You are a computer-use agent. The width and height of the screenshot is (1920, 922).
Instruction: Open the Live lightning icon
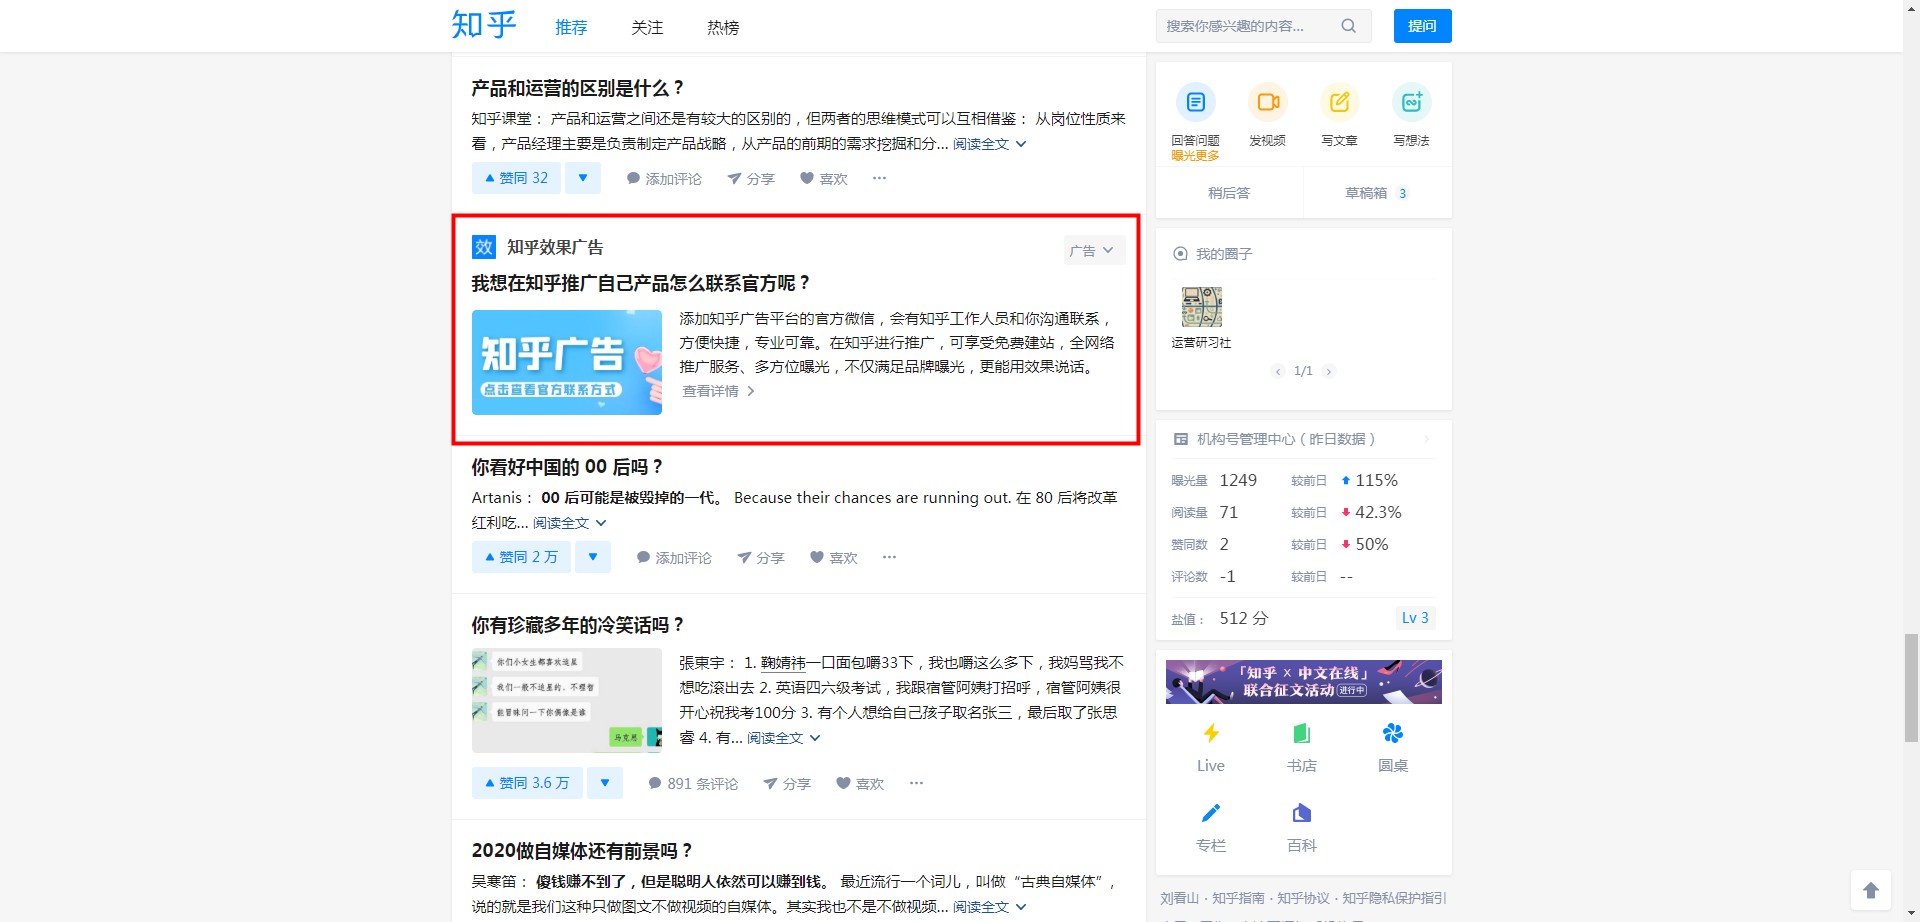tap(1211, 734)
